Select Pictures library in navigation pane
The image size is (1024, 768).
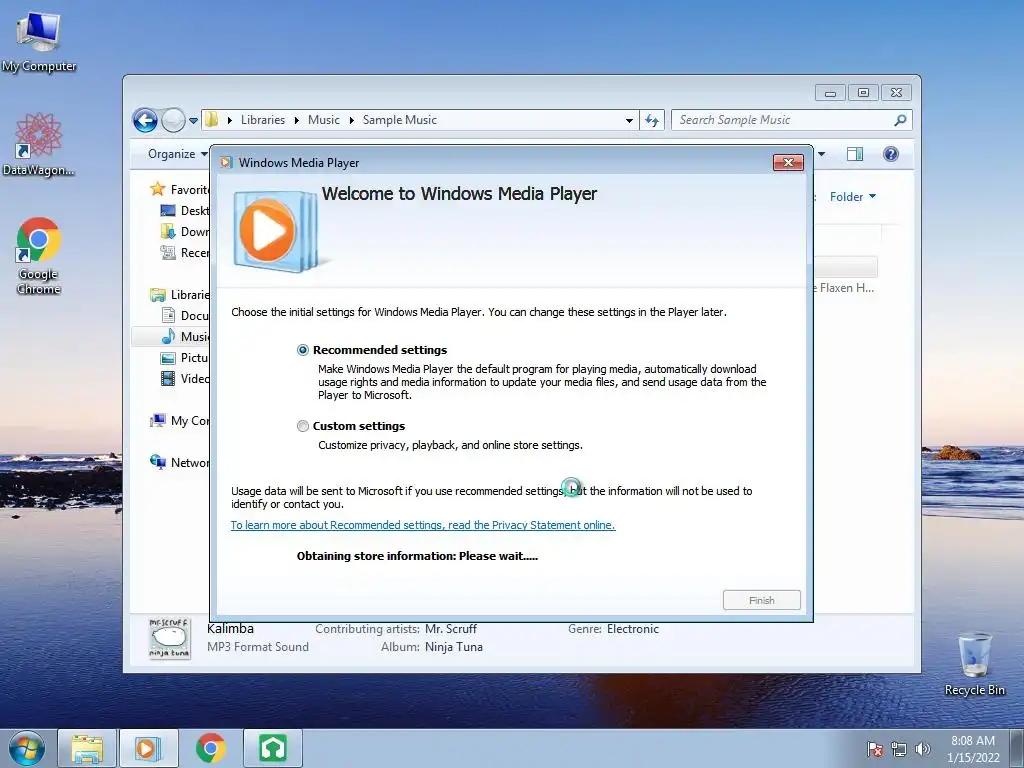click(185, 358)
